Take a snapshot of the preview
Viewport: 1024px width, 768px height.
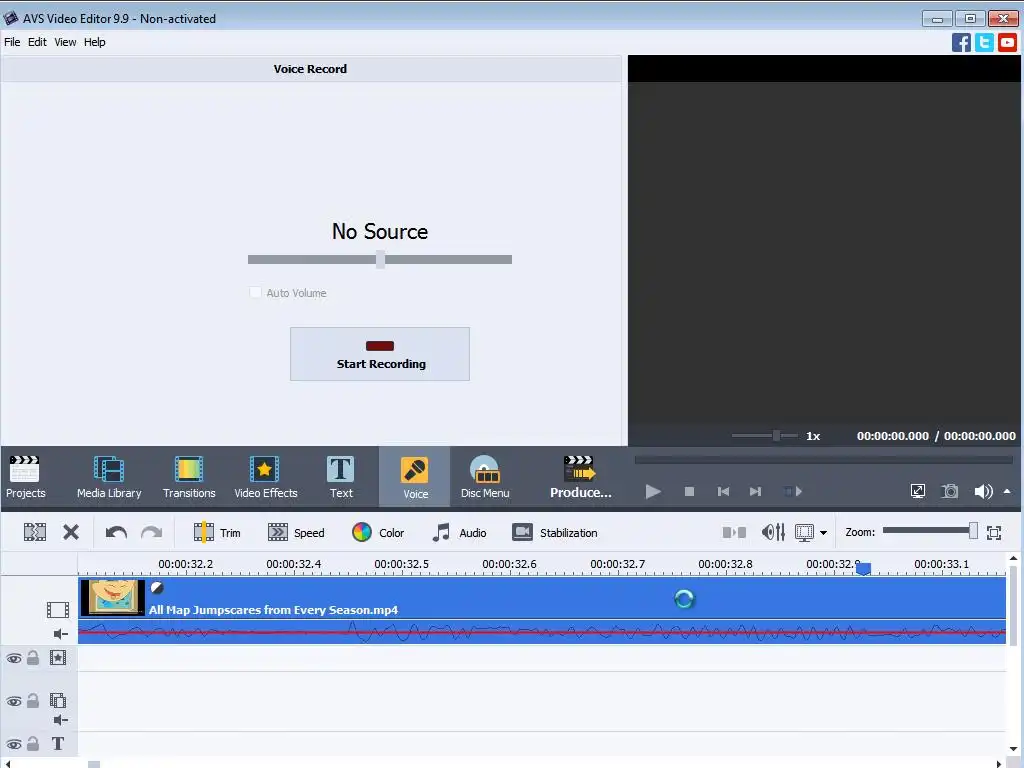point(950,491)
